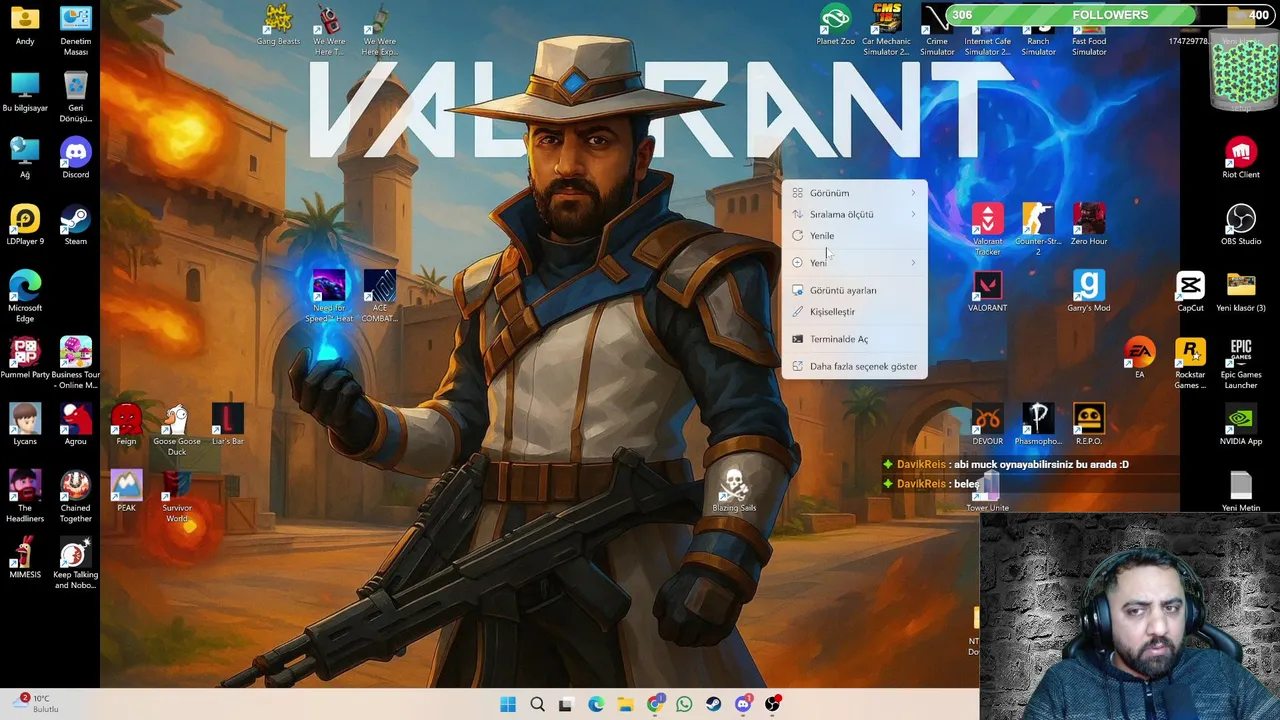Screen dimensions: 1280x720
Task: Select Blazing Sails desktop icon
Action: (x=734, y=492)
